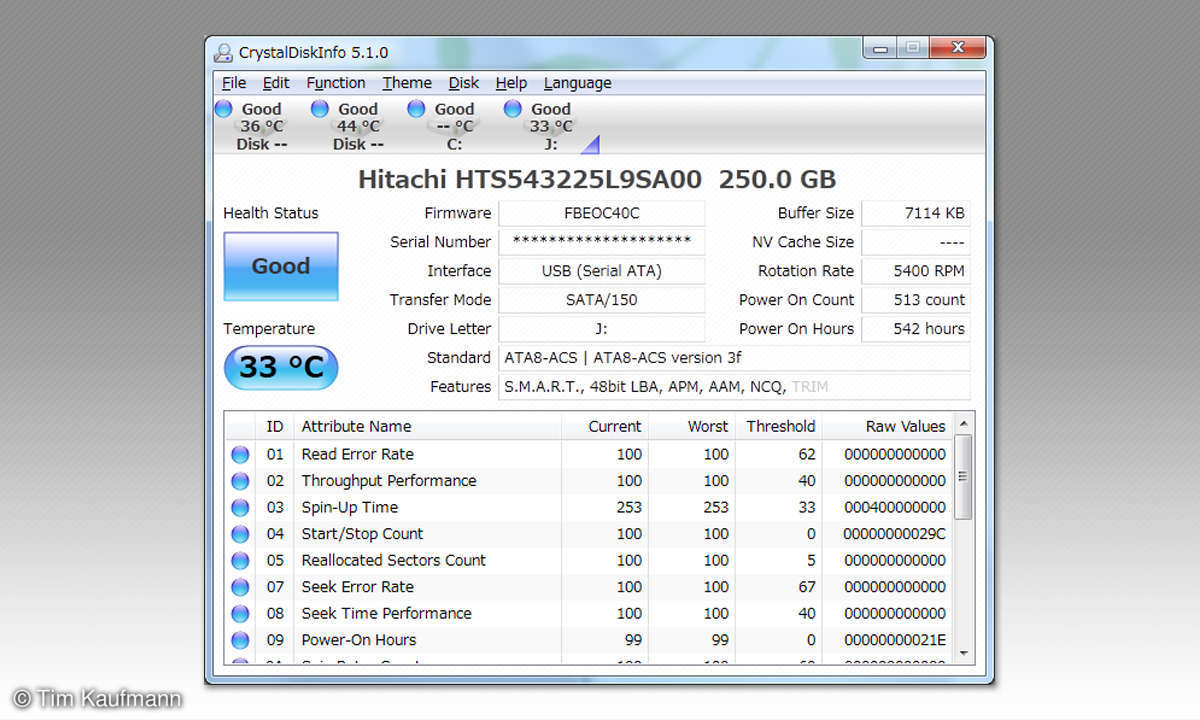Click the Rotation Rate field 5400 RPM

click(x=916, y=271)
